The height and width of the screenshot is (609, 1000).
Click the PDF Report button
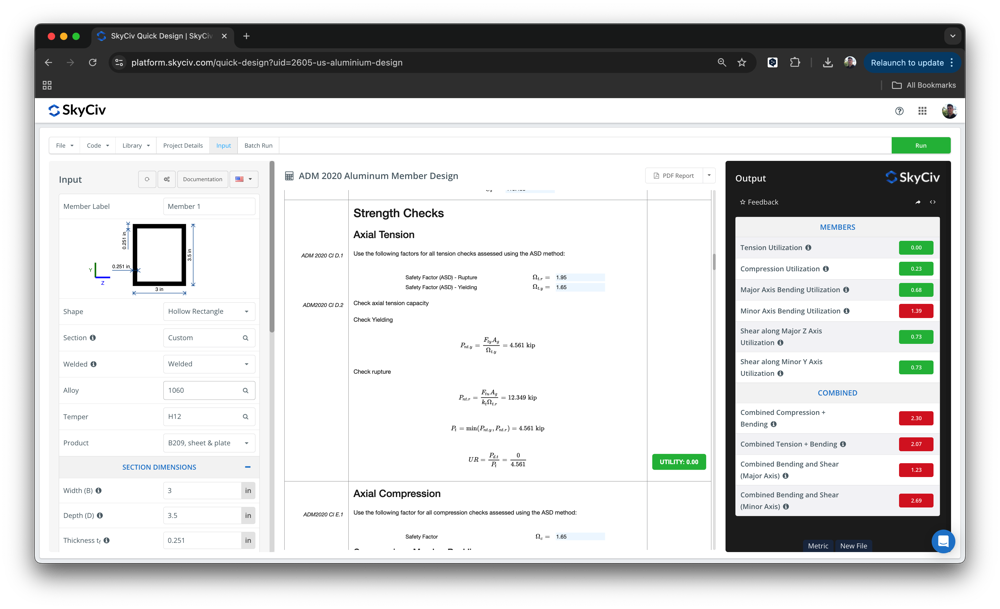click(x=674, y=176)
